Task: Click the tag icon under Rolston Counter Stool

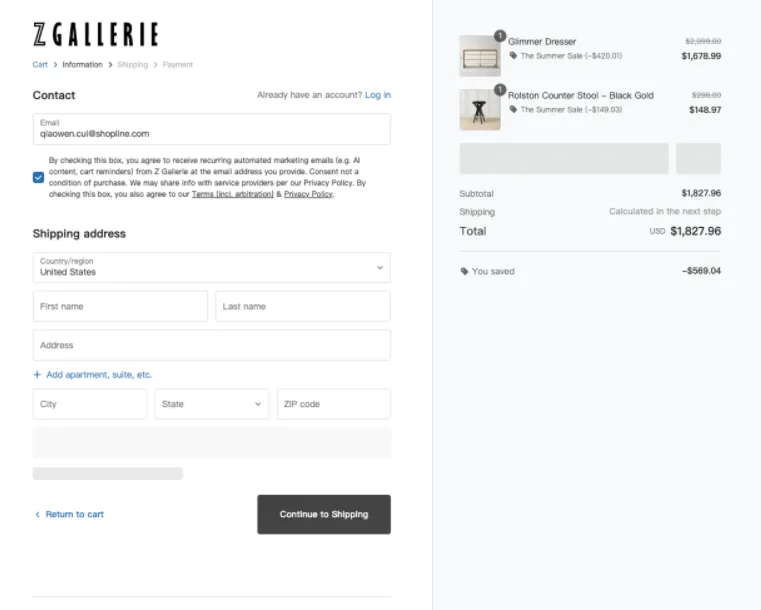Action: (513, 109)
